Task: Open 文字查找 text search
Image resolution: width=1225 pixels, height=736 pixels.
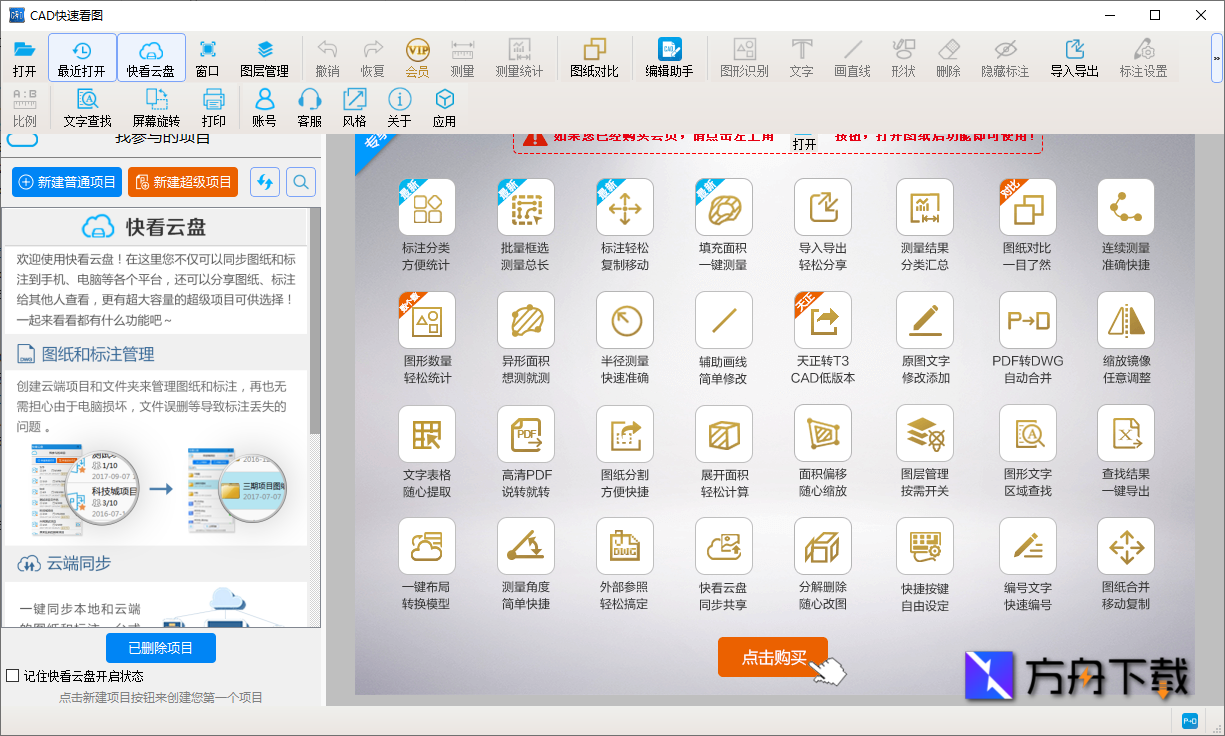Action: tap(85, 107)
